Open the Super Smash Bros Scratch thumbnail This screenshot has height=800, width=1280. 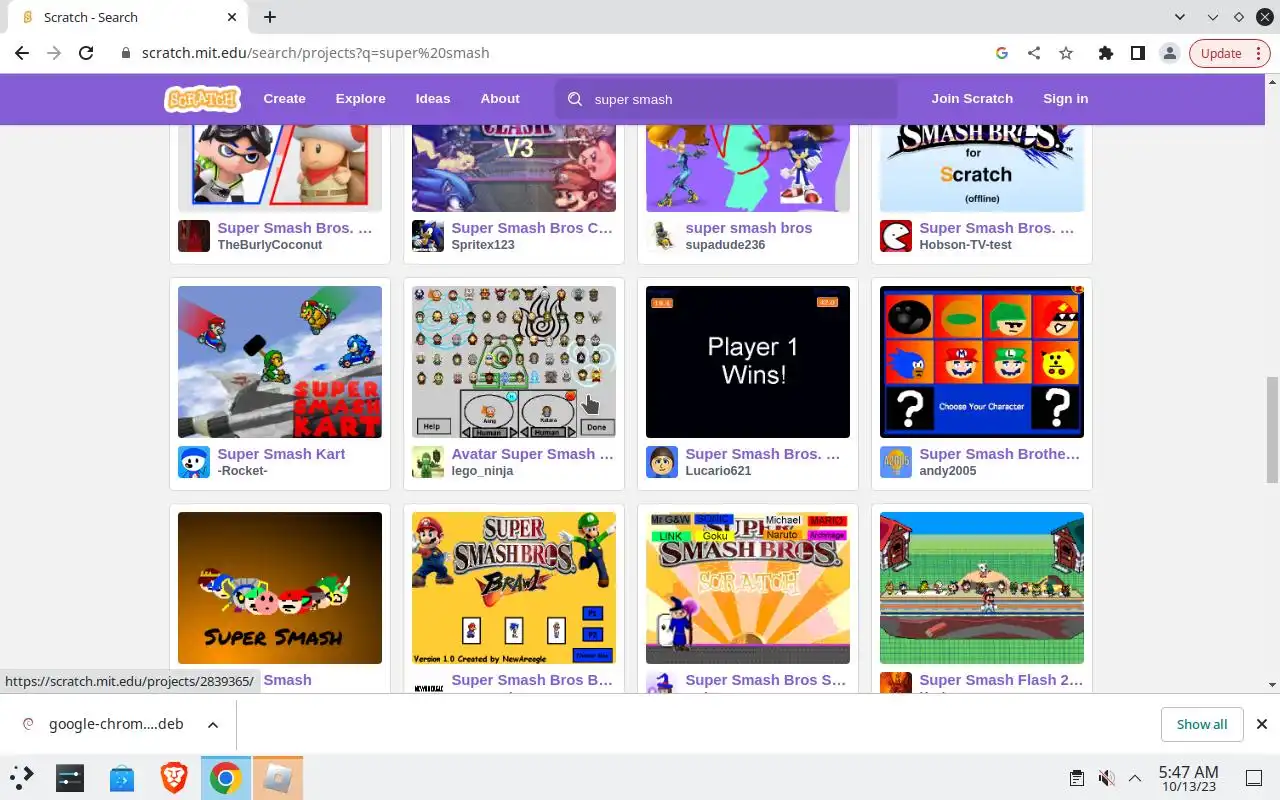pyautogui.click(x=748, y=588)
